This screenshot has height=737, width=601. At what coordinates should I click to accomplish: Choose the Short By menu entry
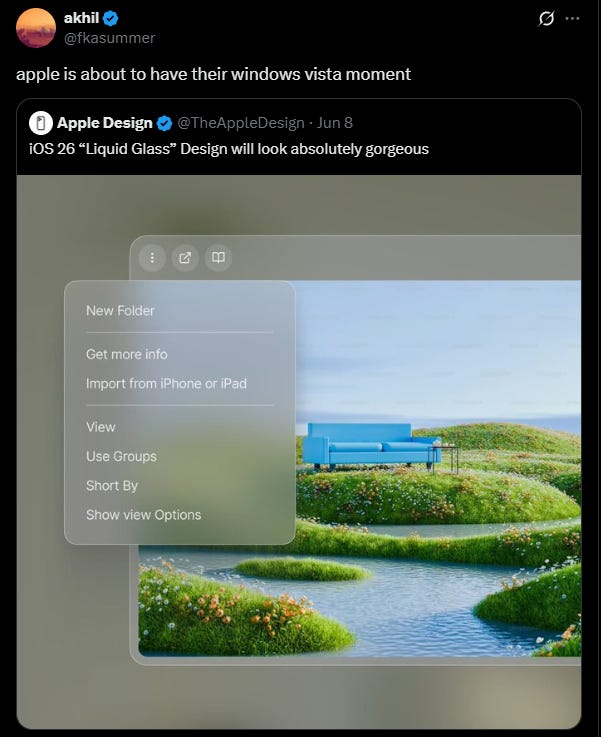point(112,486)
